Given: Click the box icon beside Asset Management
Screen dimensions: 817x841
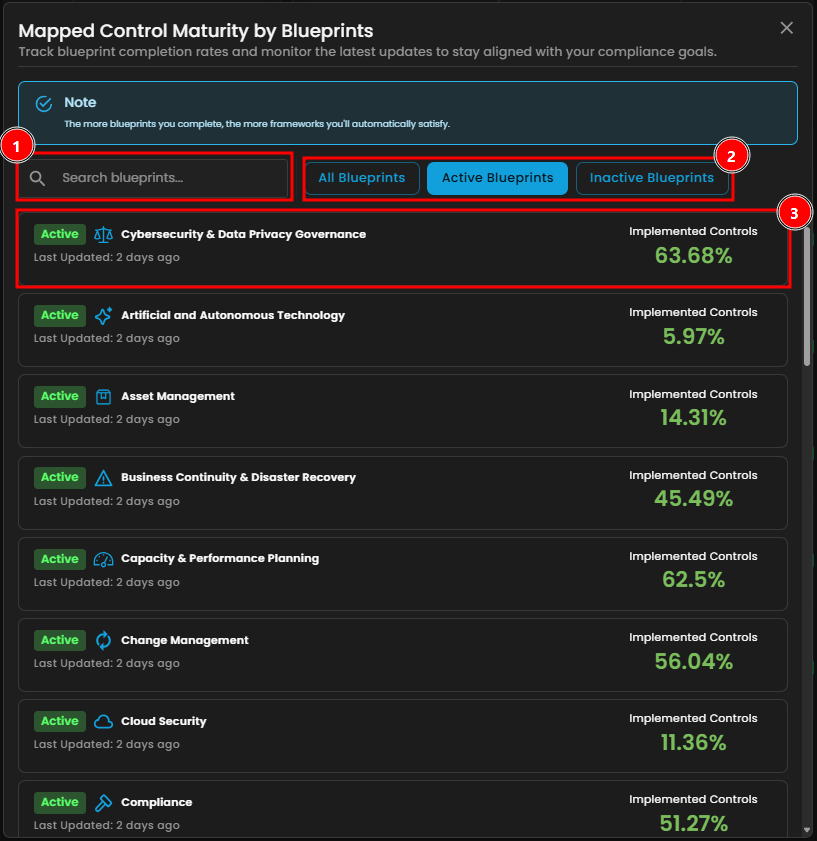Looking at the screenshot, I should (x=104, y=396).
